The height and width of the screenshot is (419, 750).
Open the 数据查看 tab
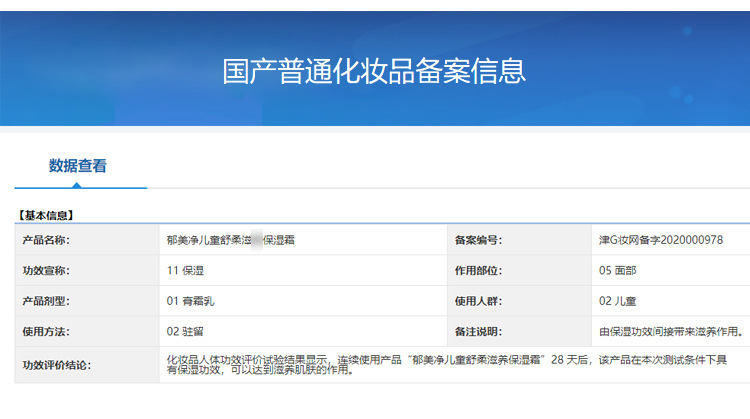click(x=77, y=166)
